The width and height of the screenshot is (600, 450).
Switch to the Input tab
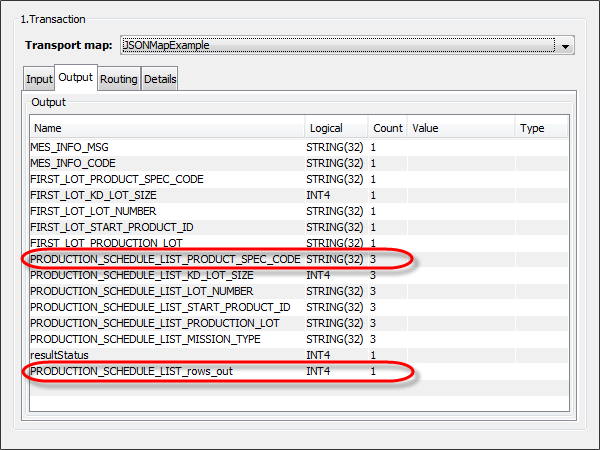[39, 79]
